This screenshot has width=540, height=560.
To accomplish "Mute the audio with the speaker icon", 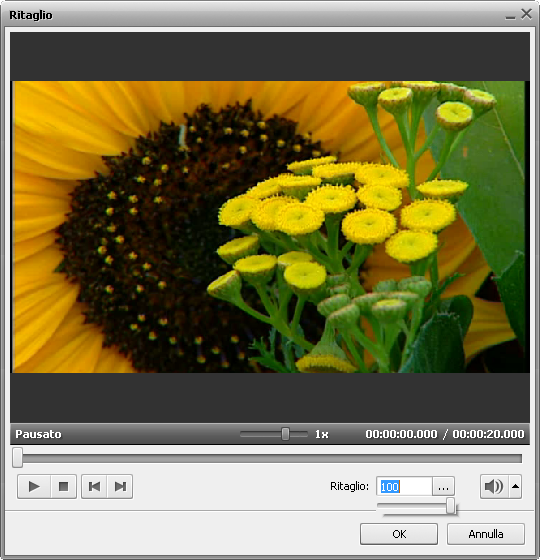I will click(494, 486).
